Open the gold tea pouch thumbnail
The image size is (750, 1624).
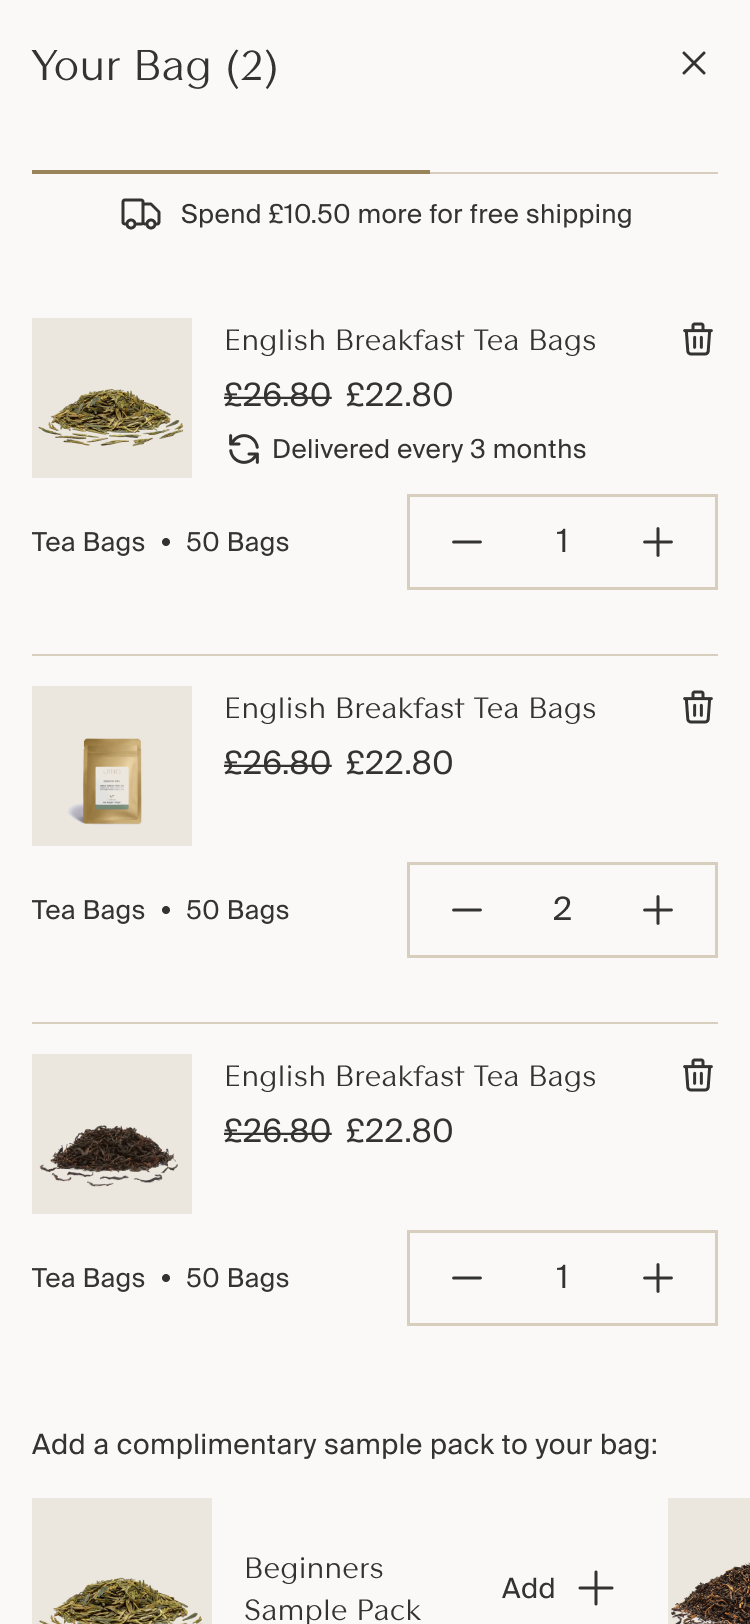click(112, 766)
